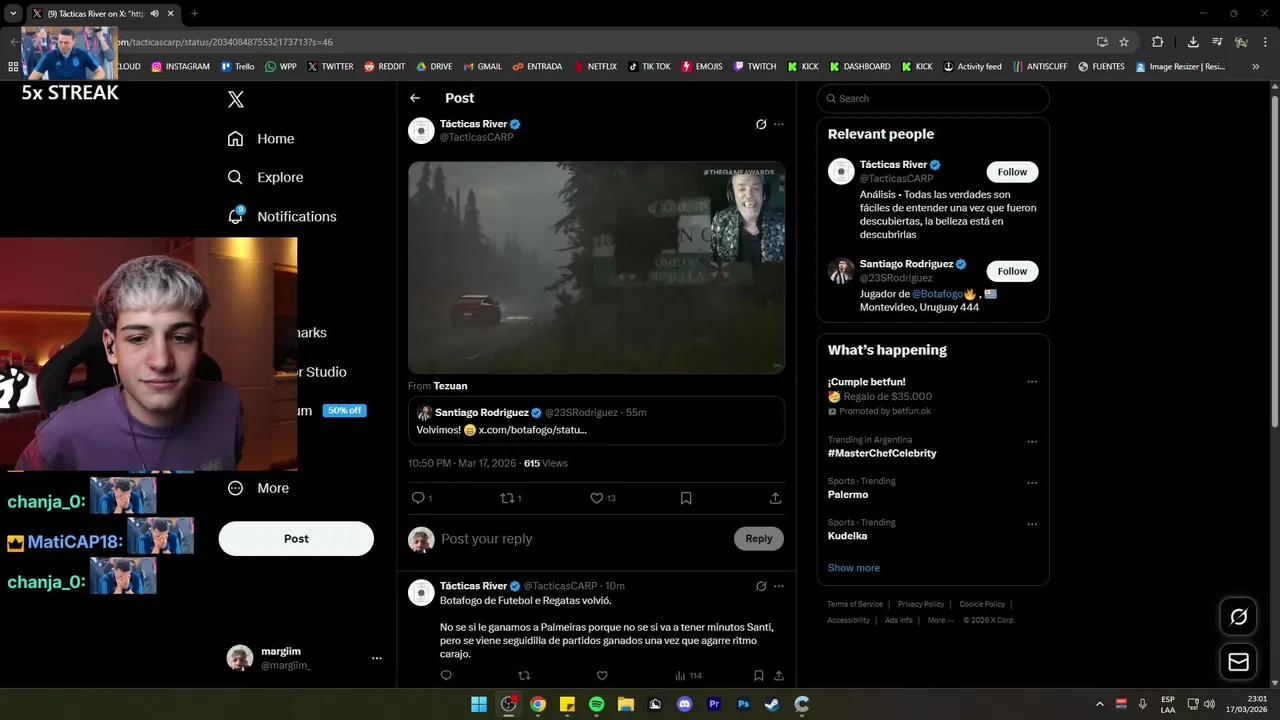Show more bookmarks via the chevron
Screen dimensions: 1280x720
(1256, 67)
